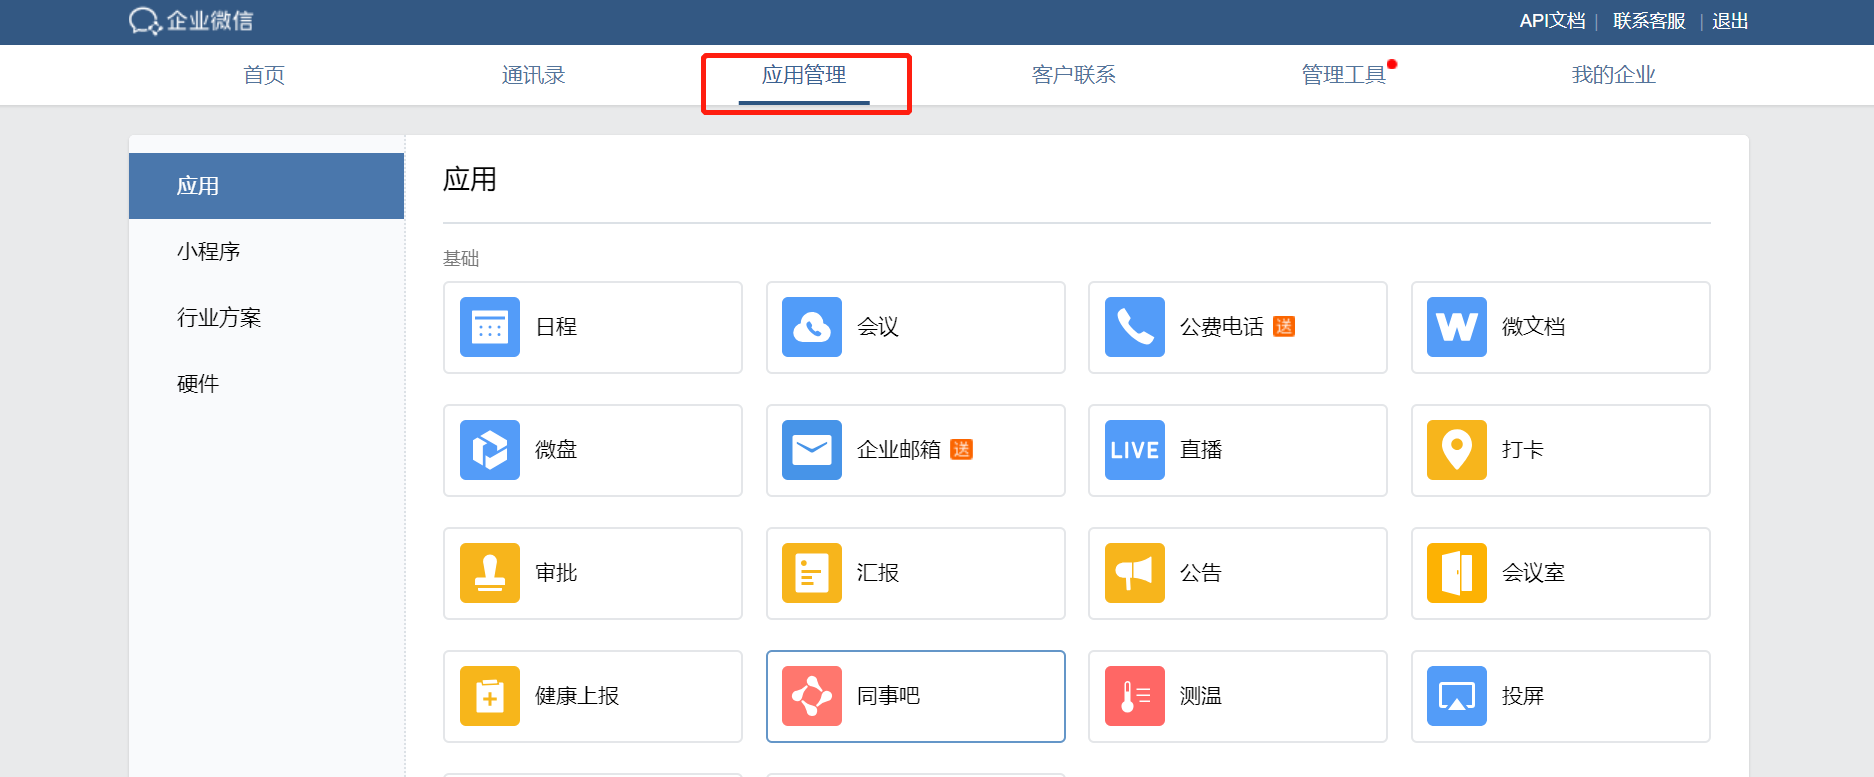Select 应用 in the sidebar
1874x777 pixels.
[266, 186]
